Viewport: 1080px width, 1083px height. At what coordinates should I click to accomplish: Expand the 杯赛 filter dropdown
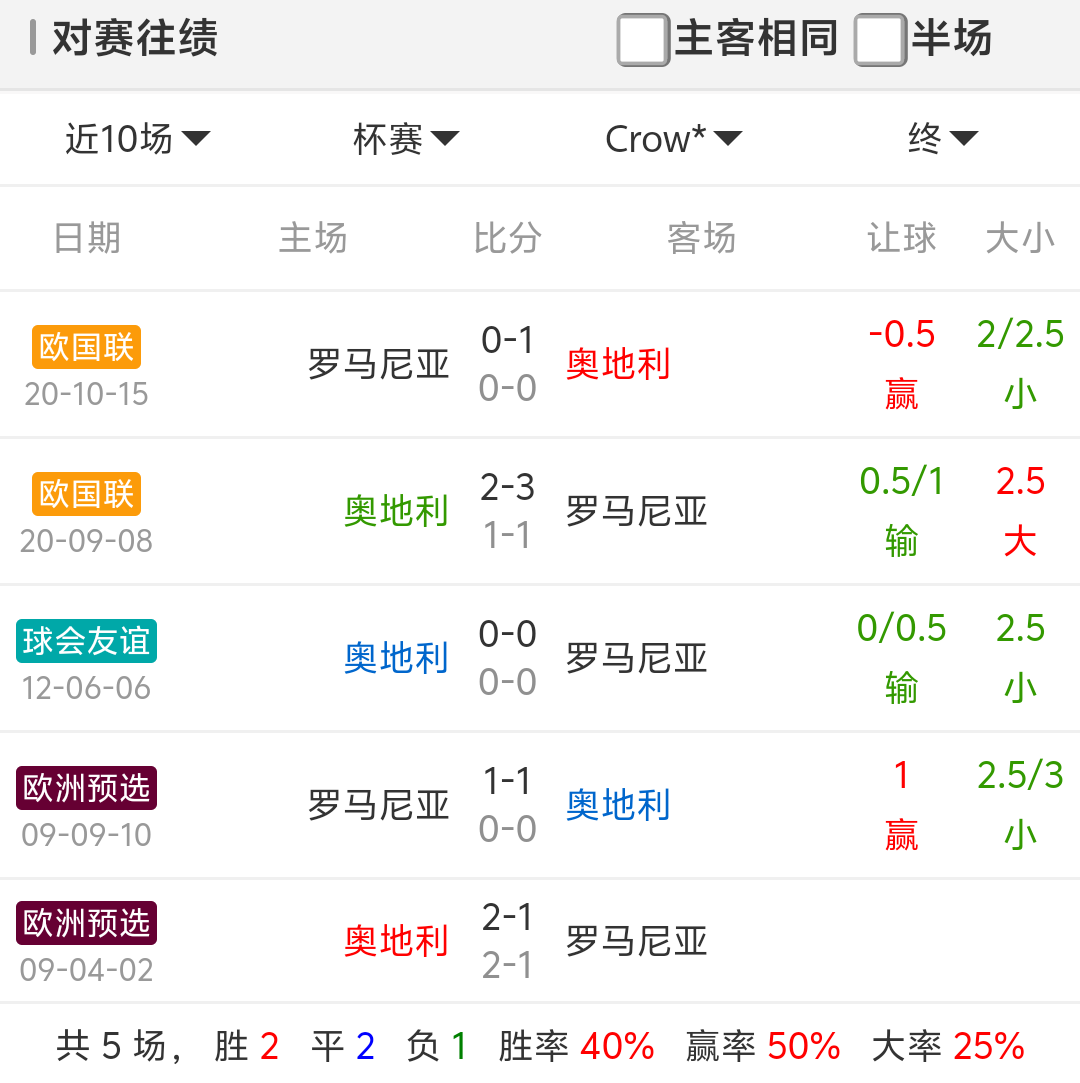point(405,139)
